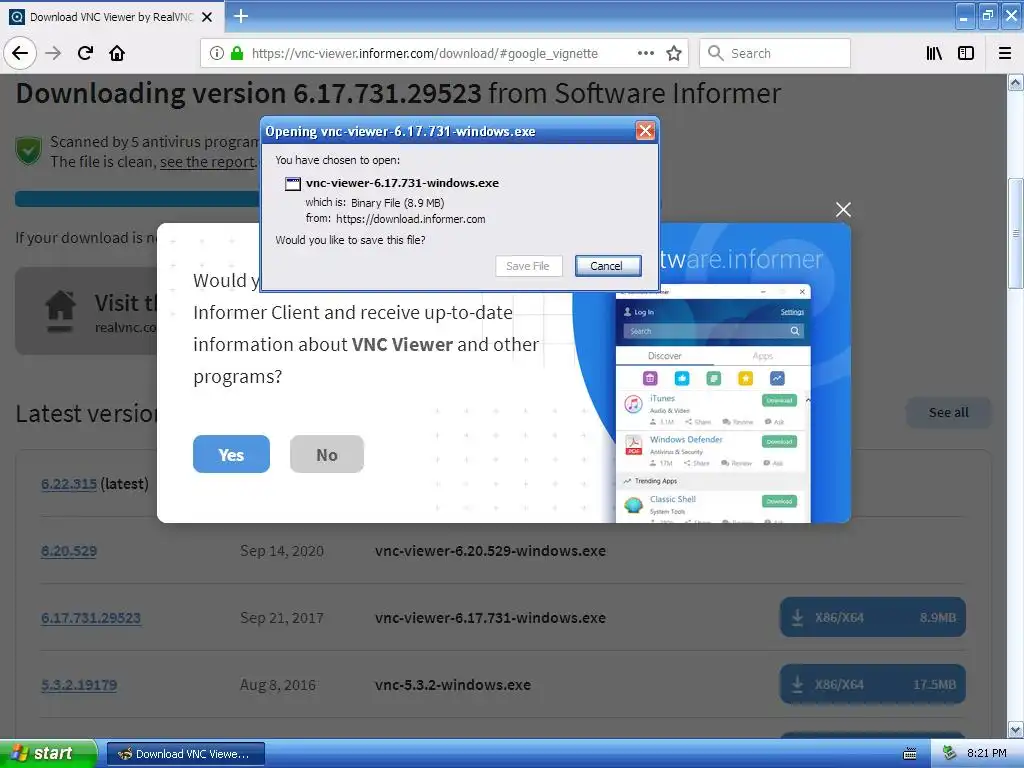Open the Firefox hamburger menu
Viewport: 1024px width, 768px height.
click(1005, 53)
